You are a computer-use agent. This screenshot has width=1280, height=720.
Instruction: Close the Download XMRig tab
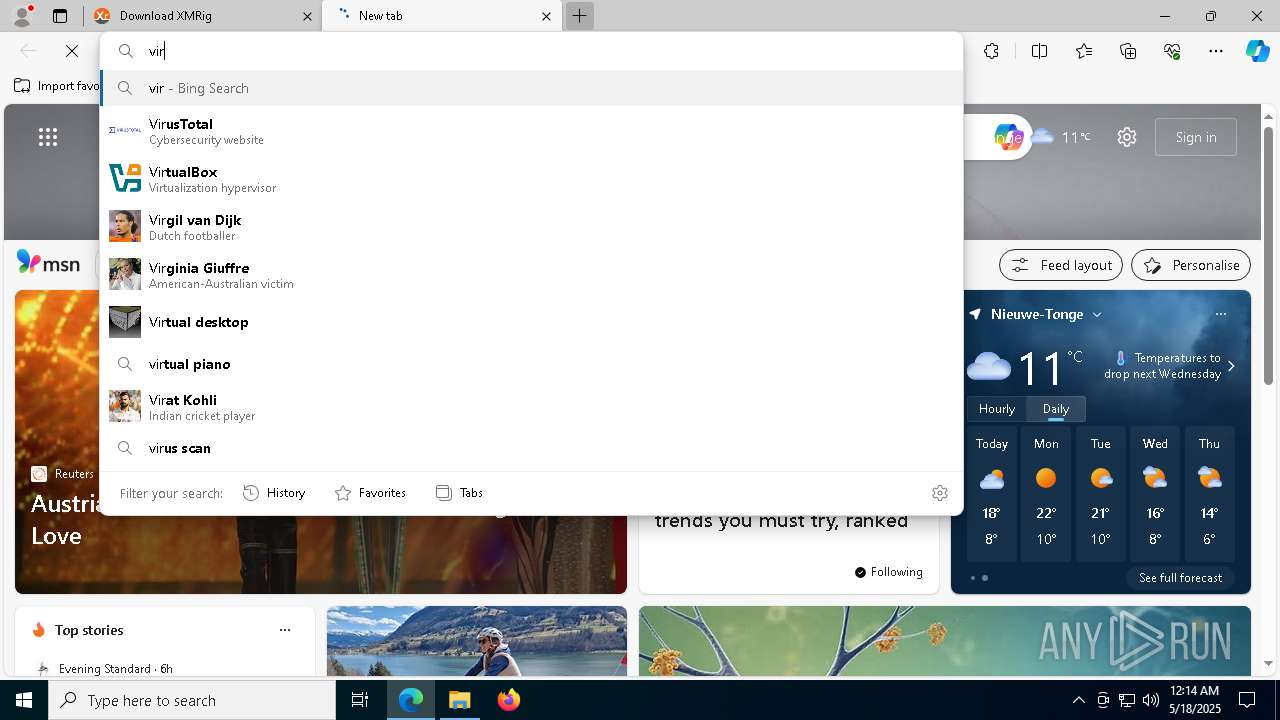306,16
